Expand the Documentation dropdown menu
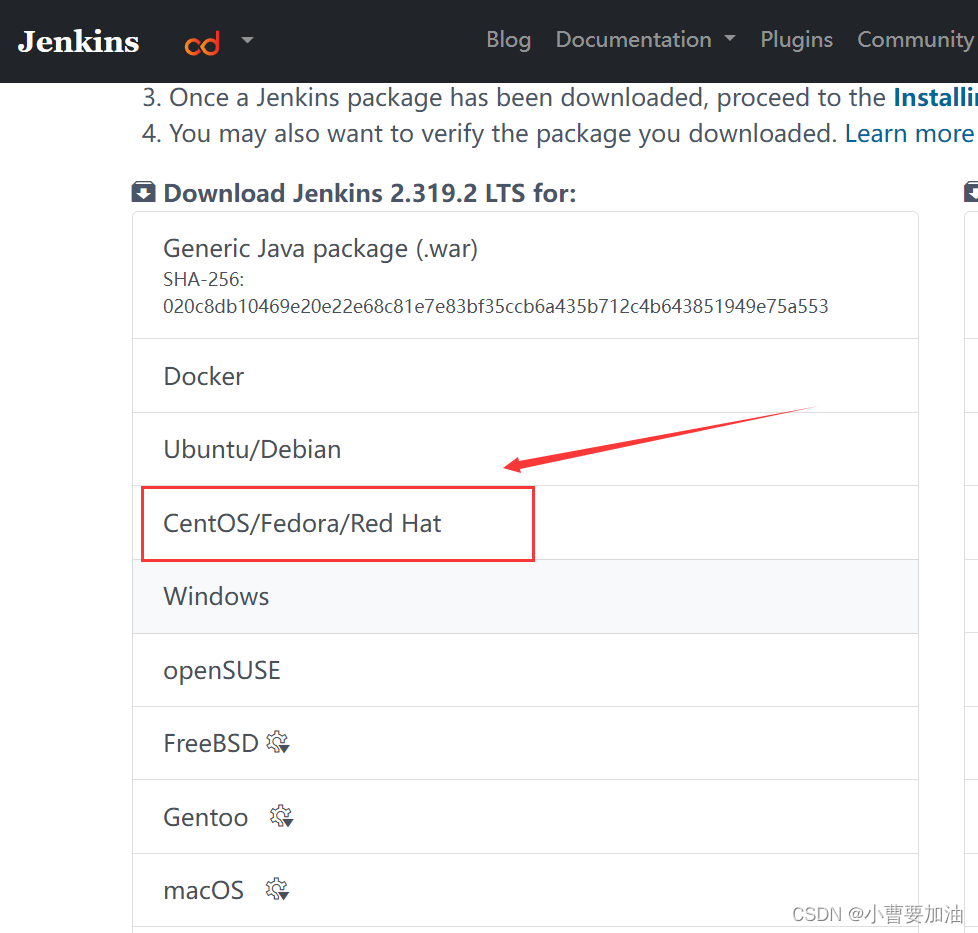 (645, 39)
